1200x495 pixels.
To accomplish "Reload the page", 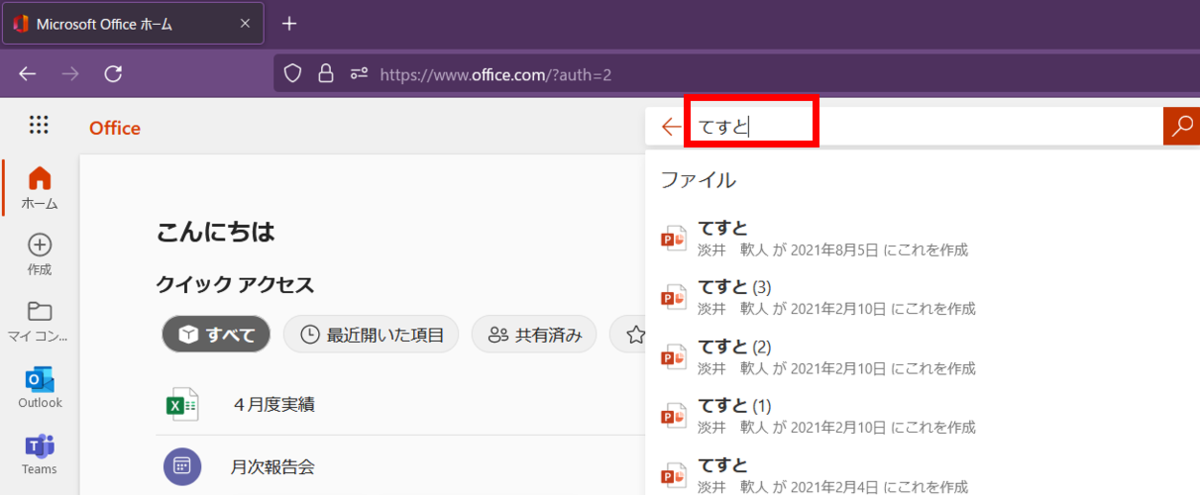I will 113,73.
